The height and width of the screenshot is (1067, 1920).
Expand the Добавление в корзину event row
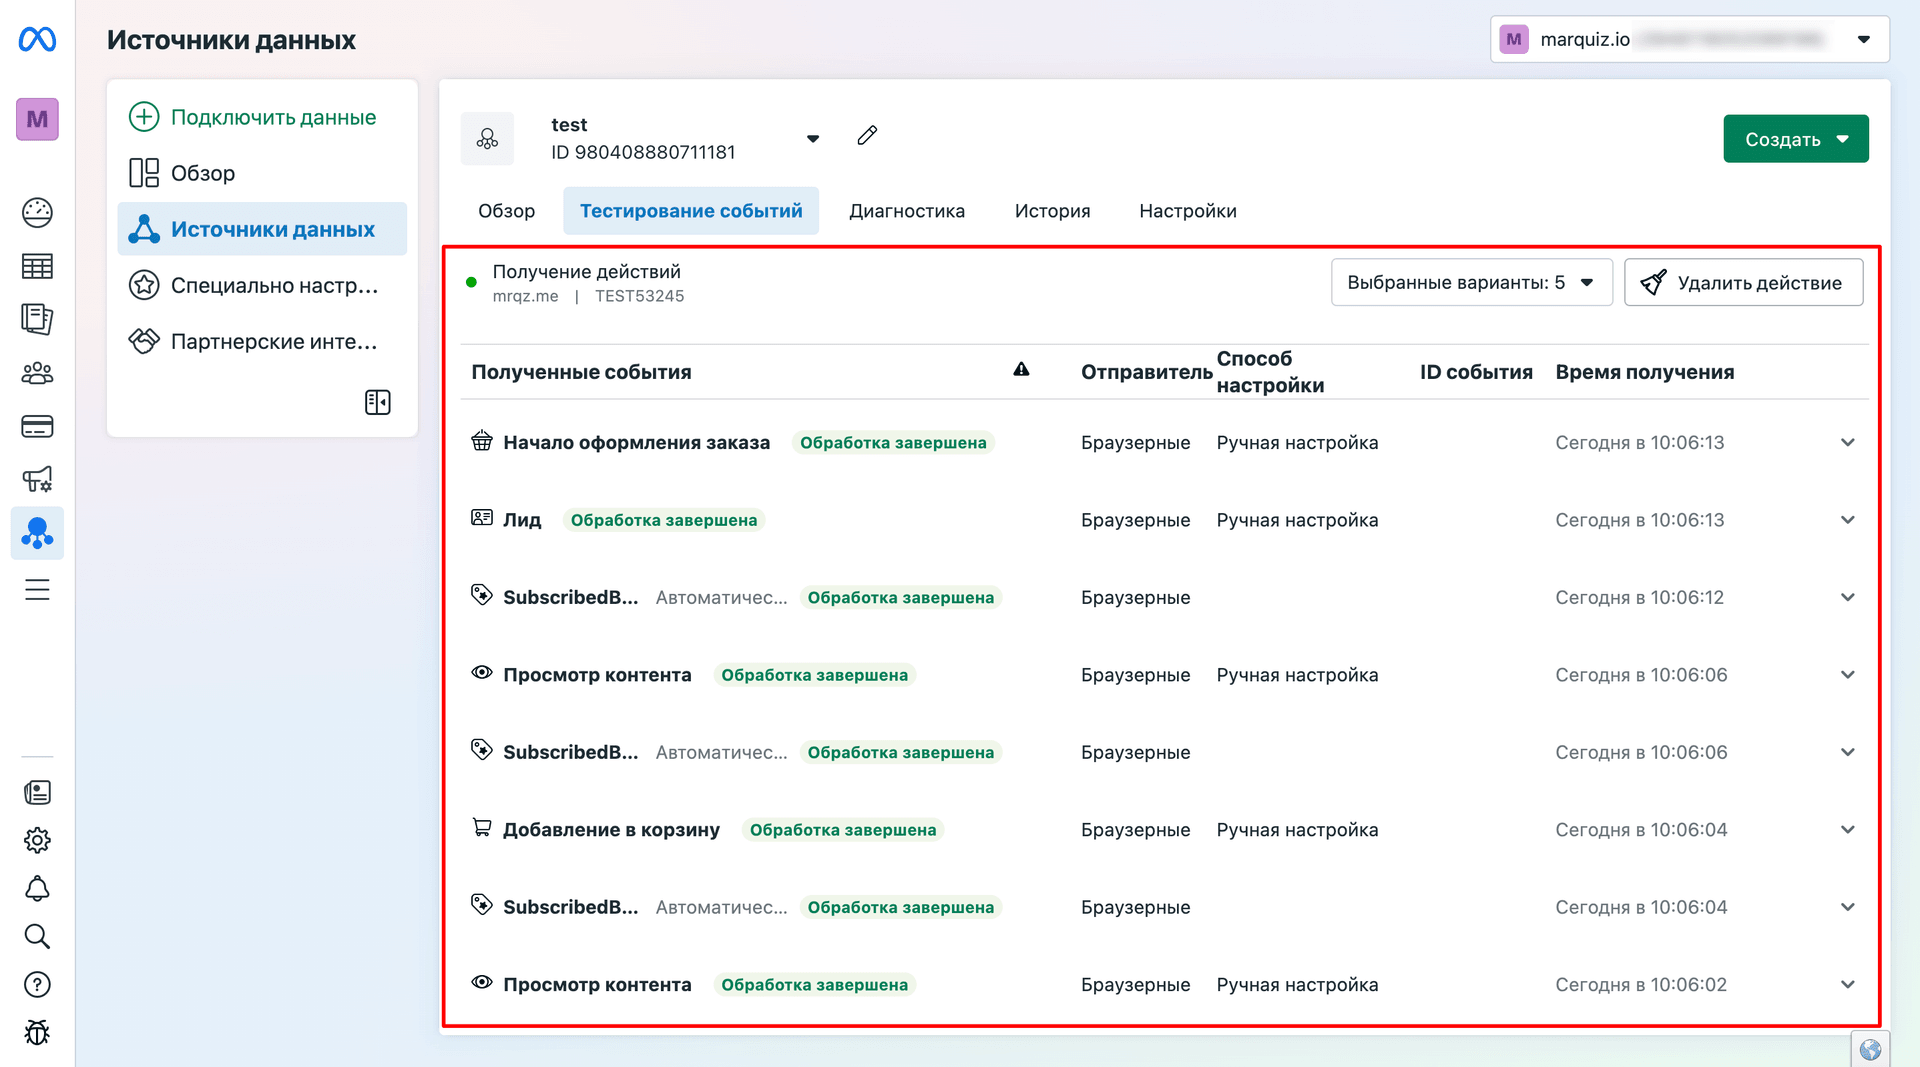(x=1847, y=830)
